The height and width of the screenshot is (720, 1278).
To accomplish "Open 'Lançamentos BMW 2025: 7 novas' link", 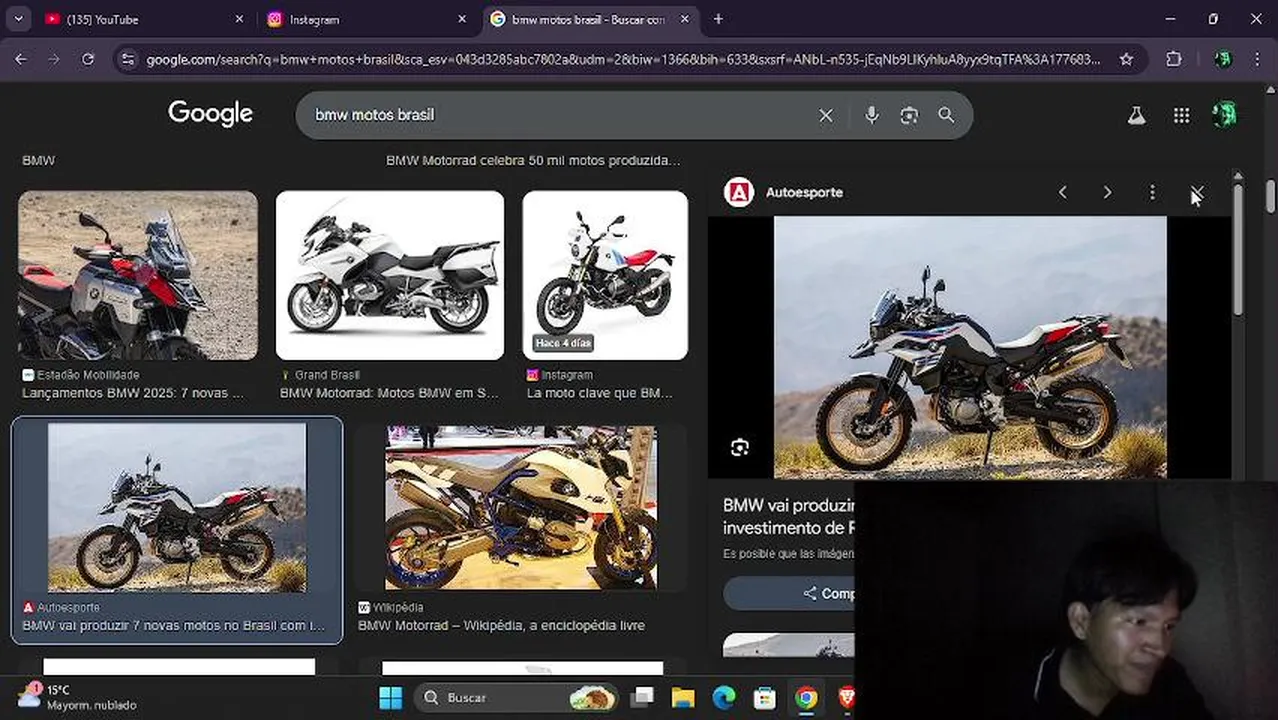I will click(133, 393).
